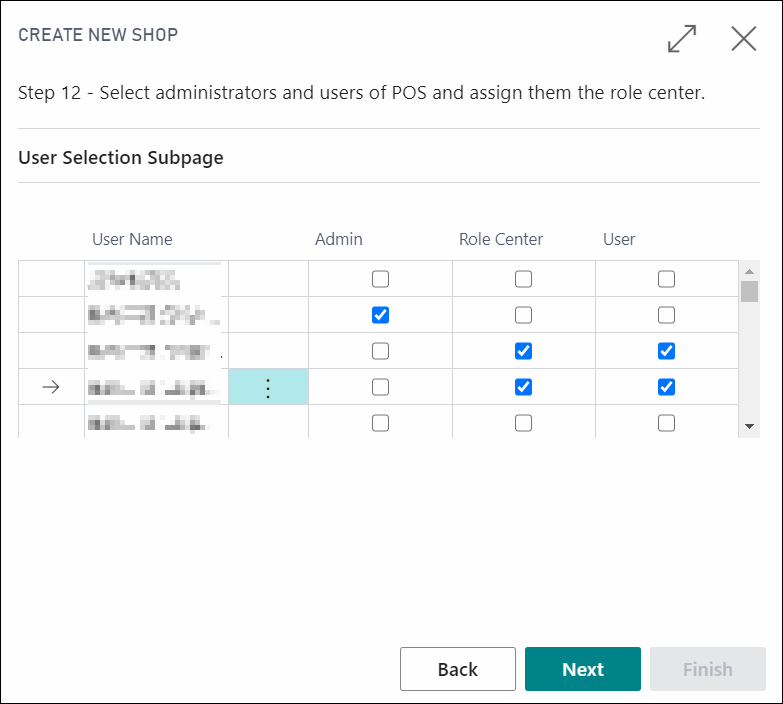Tick Role Center in the bottom row
The height and width of the screenshot is (704, 783).
click(523, 423)
